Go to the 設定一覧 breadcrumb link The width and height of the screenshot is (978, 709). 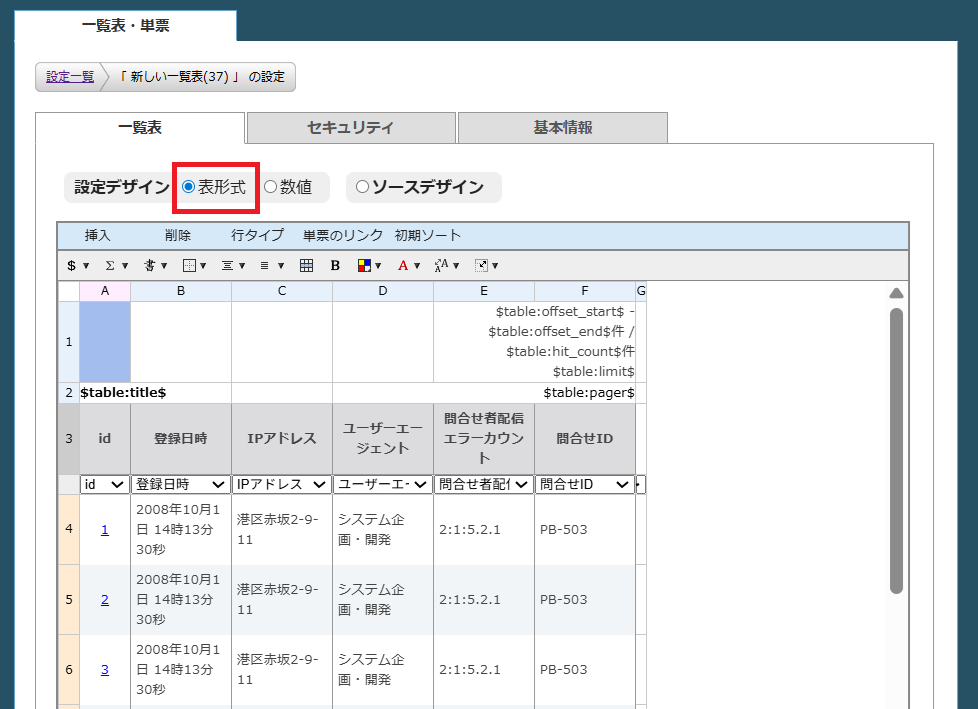[70, 77]
